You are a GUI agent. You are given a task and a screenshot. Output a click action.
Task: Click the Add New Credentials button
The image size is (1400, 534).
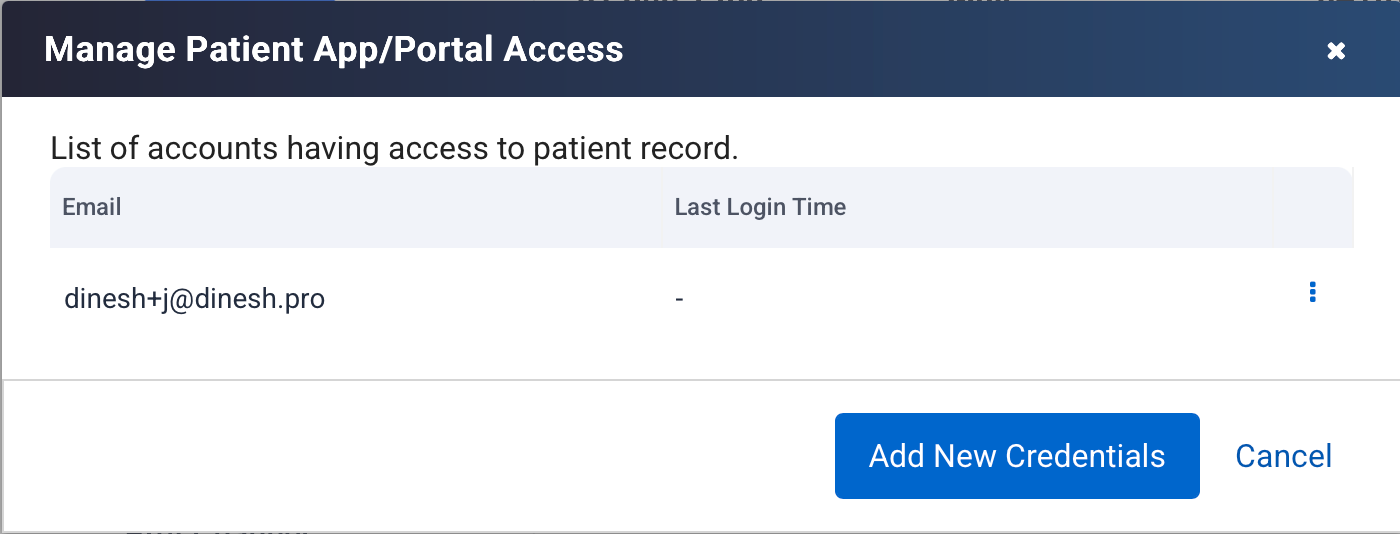point(1016,456)
